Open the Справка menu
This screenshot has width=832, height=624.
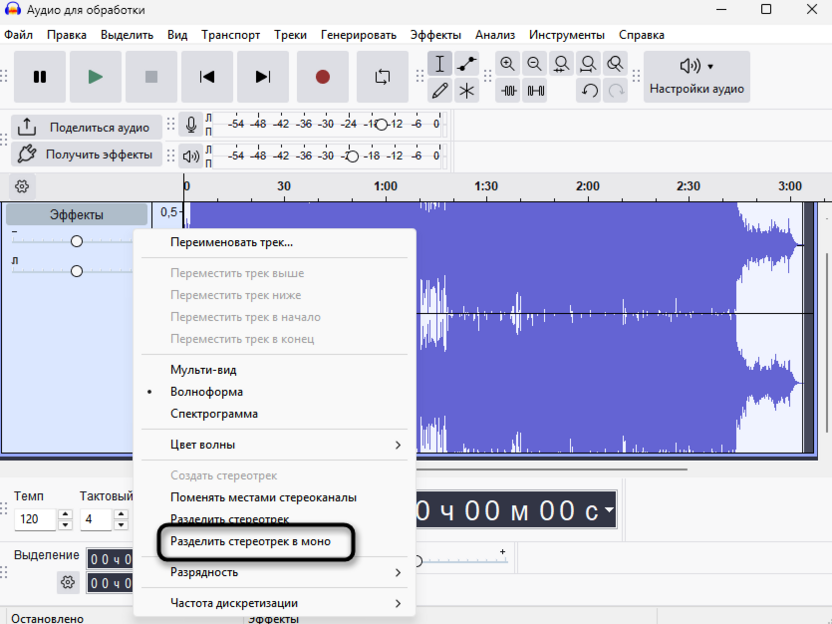(641, 35)
